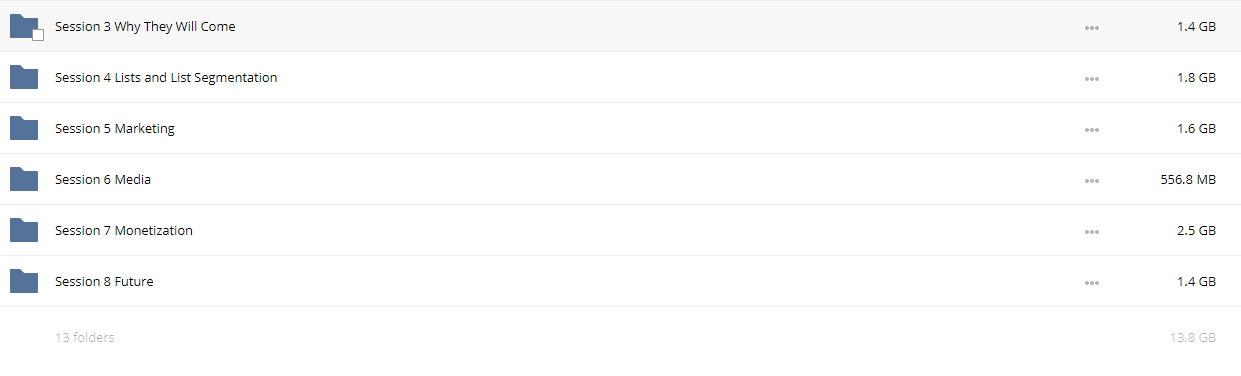Screen dimensions: 1241x376
Task: Tick the checkbox on Session 3 folder
Action: [38, 35]
